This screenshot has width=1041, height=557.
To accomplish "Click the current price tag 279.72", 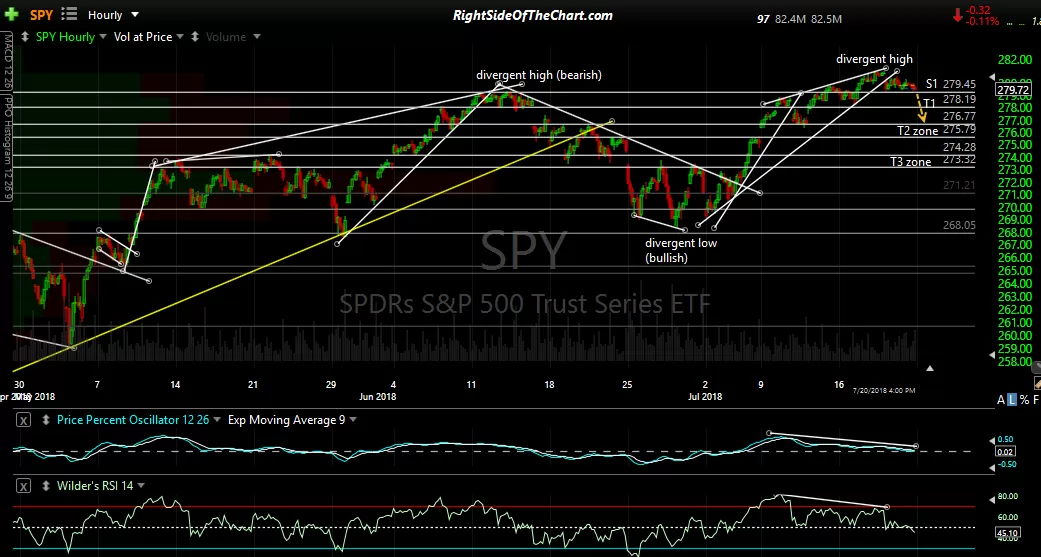I will (x=1013, y=90).
